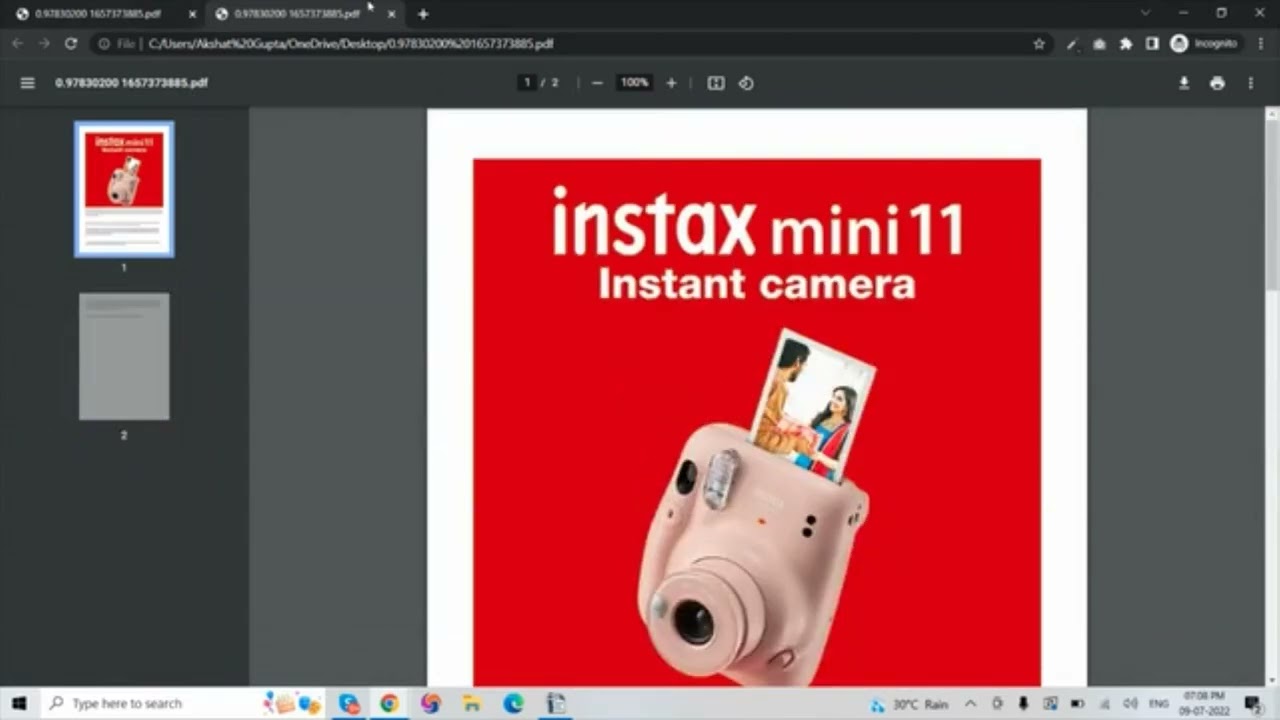Screen dimensions: 1280x720
Task: Rotate the PDF counterclockwise
Action: pyautogui.click(x=746, y=83)
